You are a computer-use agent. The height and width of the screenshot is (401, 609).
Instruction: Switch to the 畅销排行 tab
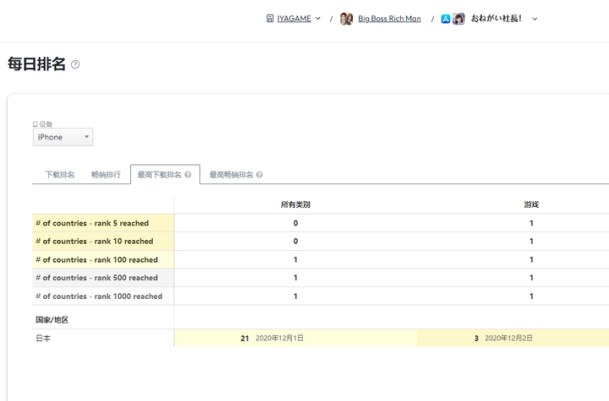pos(106,175)
